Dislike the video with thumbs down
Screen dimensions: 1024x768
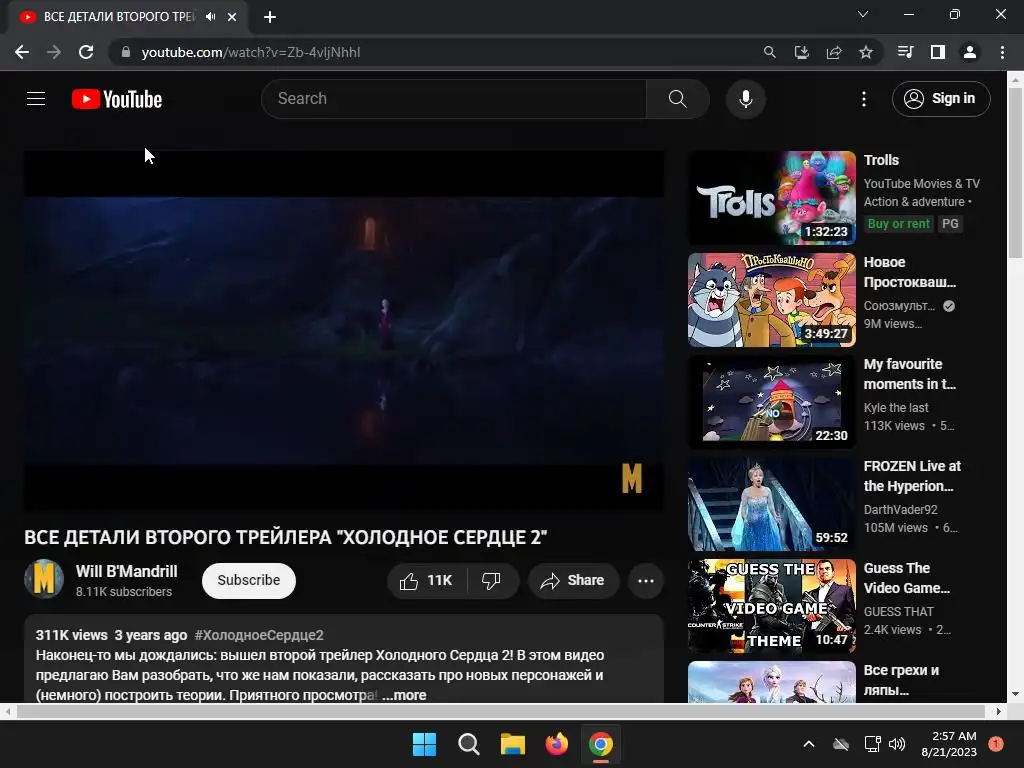tap(492, 581)
